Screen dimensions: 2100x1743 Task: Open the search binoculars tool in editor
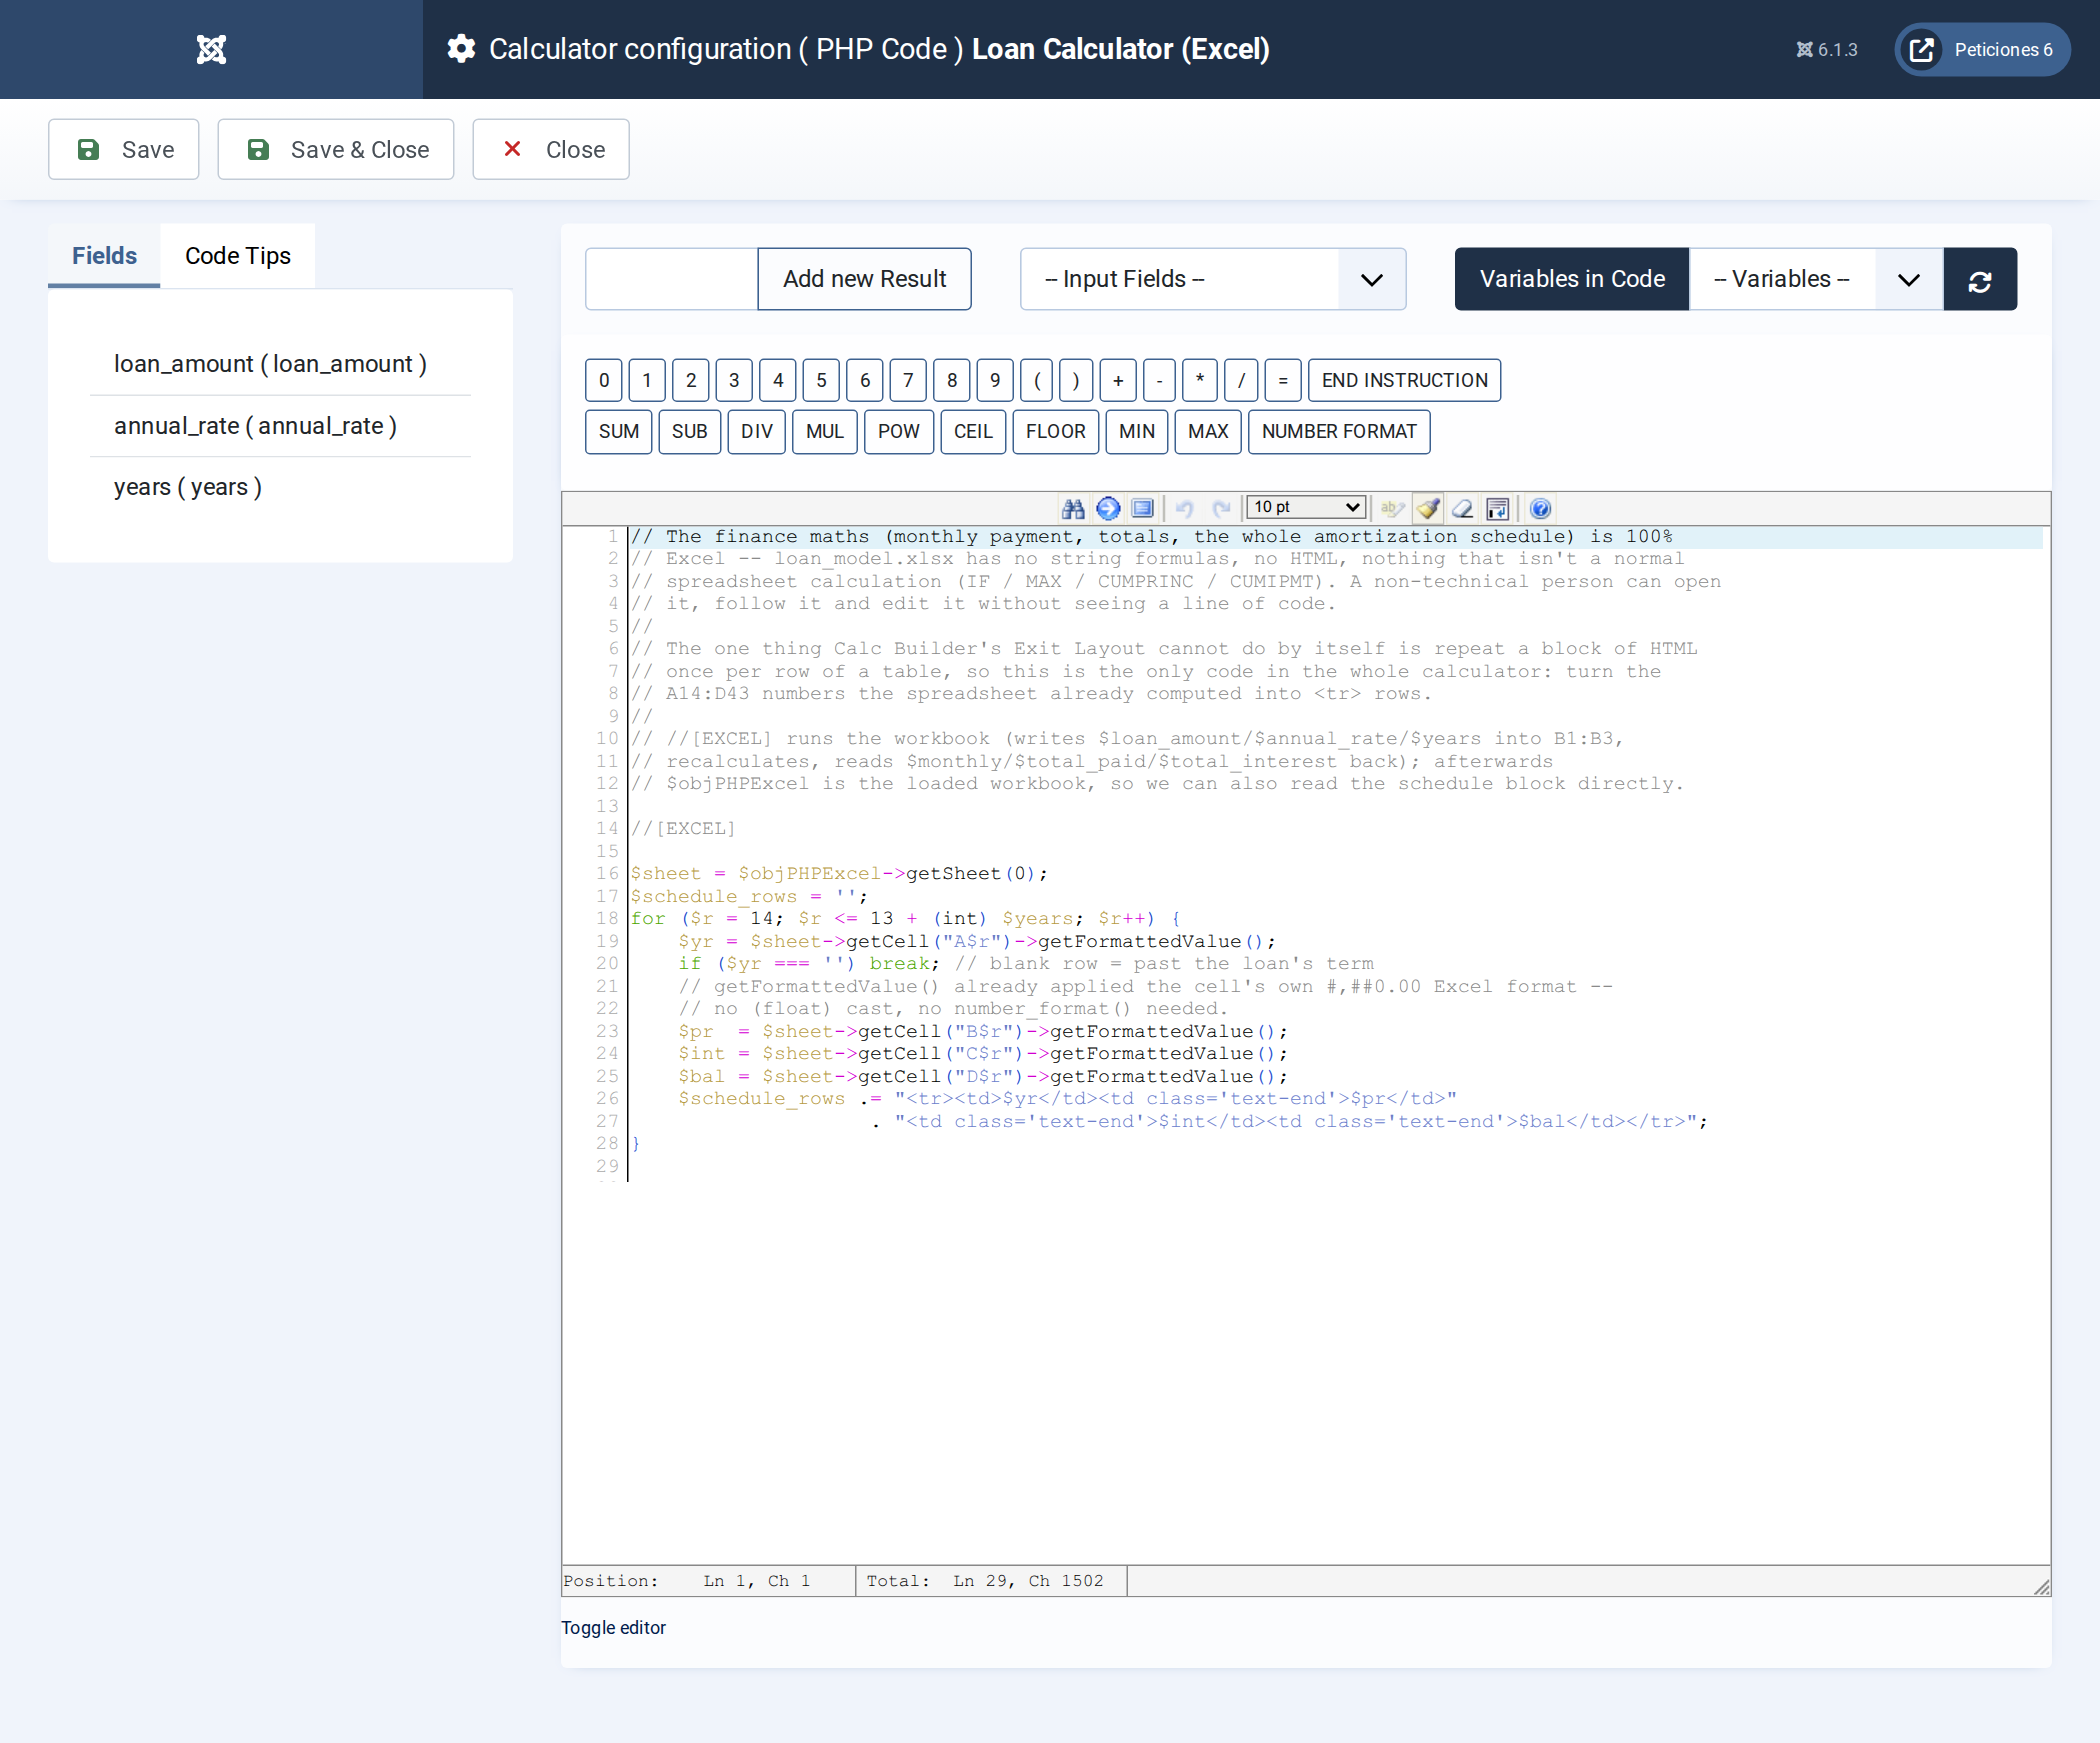pyautogui.click(x=1073, y=508)
